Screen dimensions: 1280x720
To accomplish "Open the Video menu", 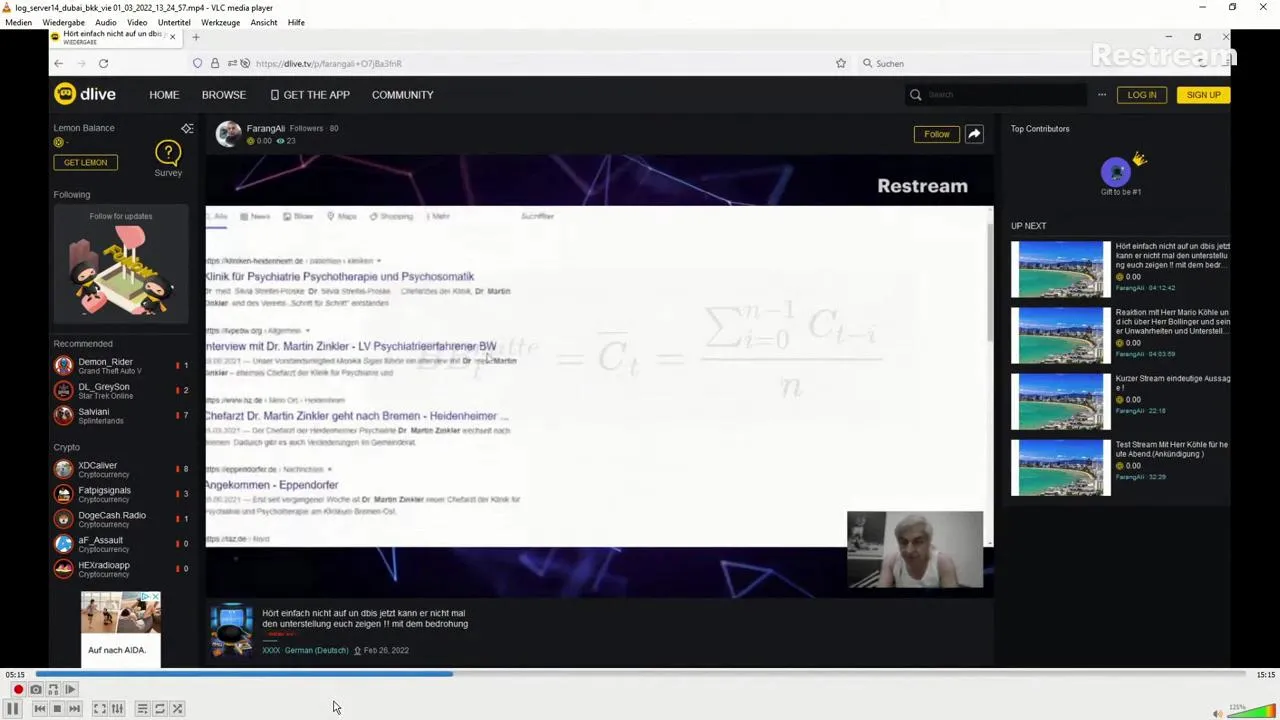I will pyautogui.click(x=137, y=22).
